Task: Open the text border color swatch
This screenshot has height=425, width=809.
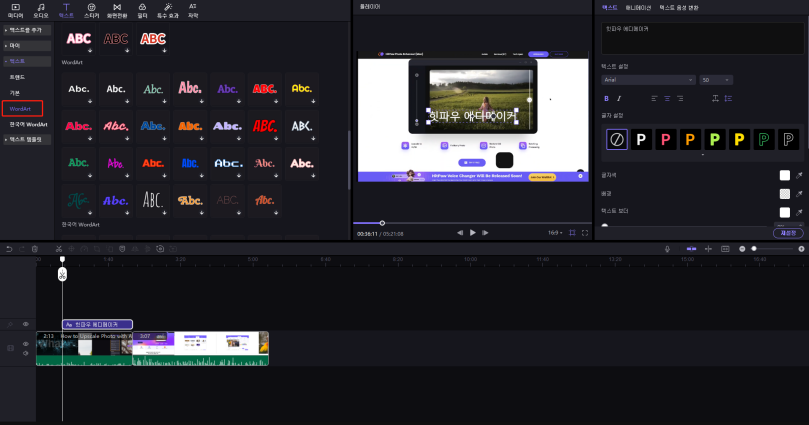Action: [785, 212]
